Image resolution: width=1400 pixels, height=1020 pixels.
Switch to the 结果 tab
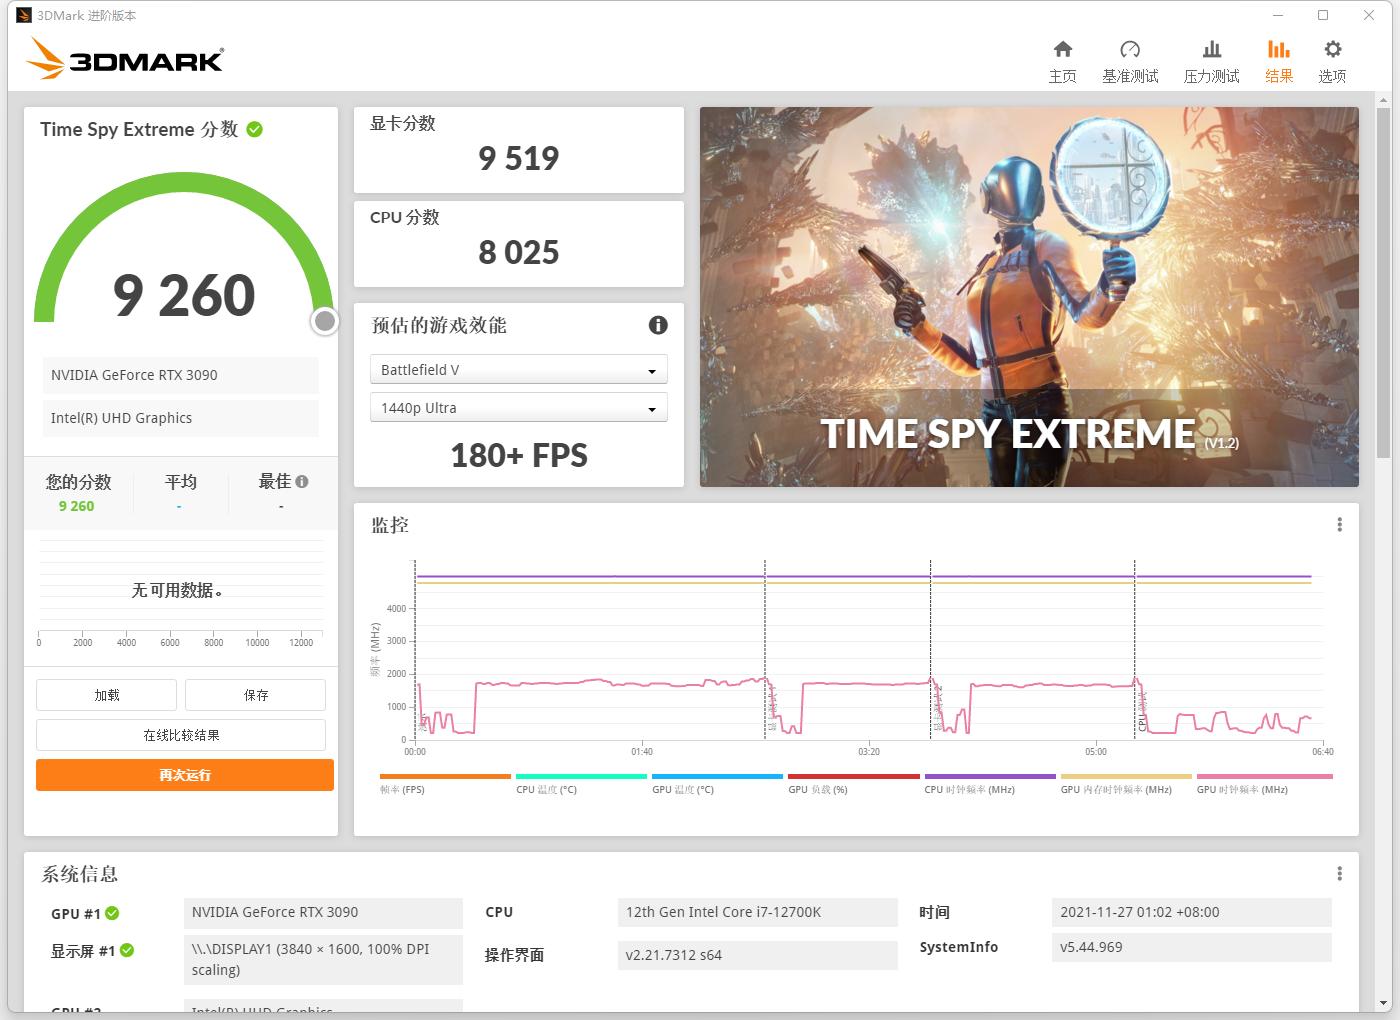pos(1279,58)
